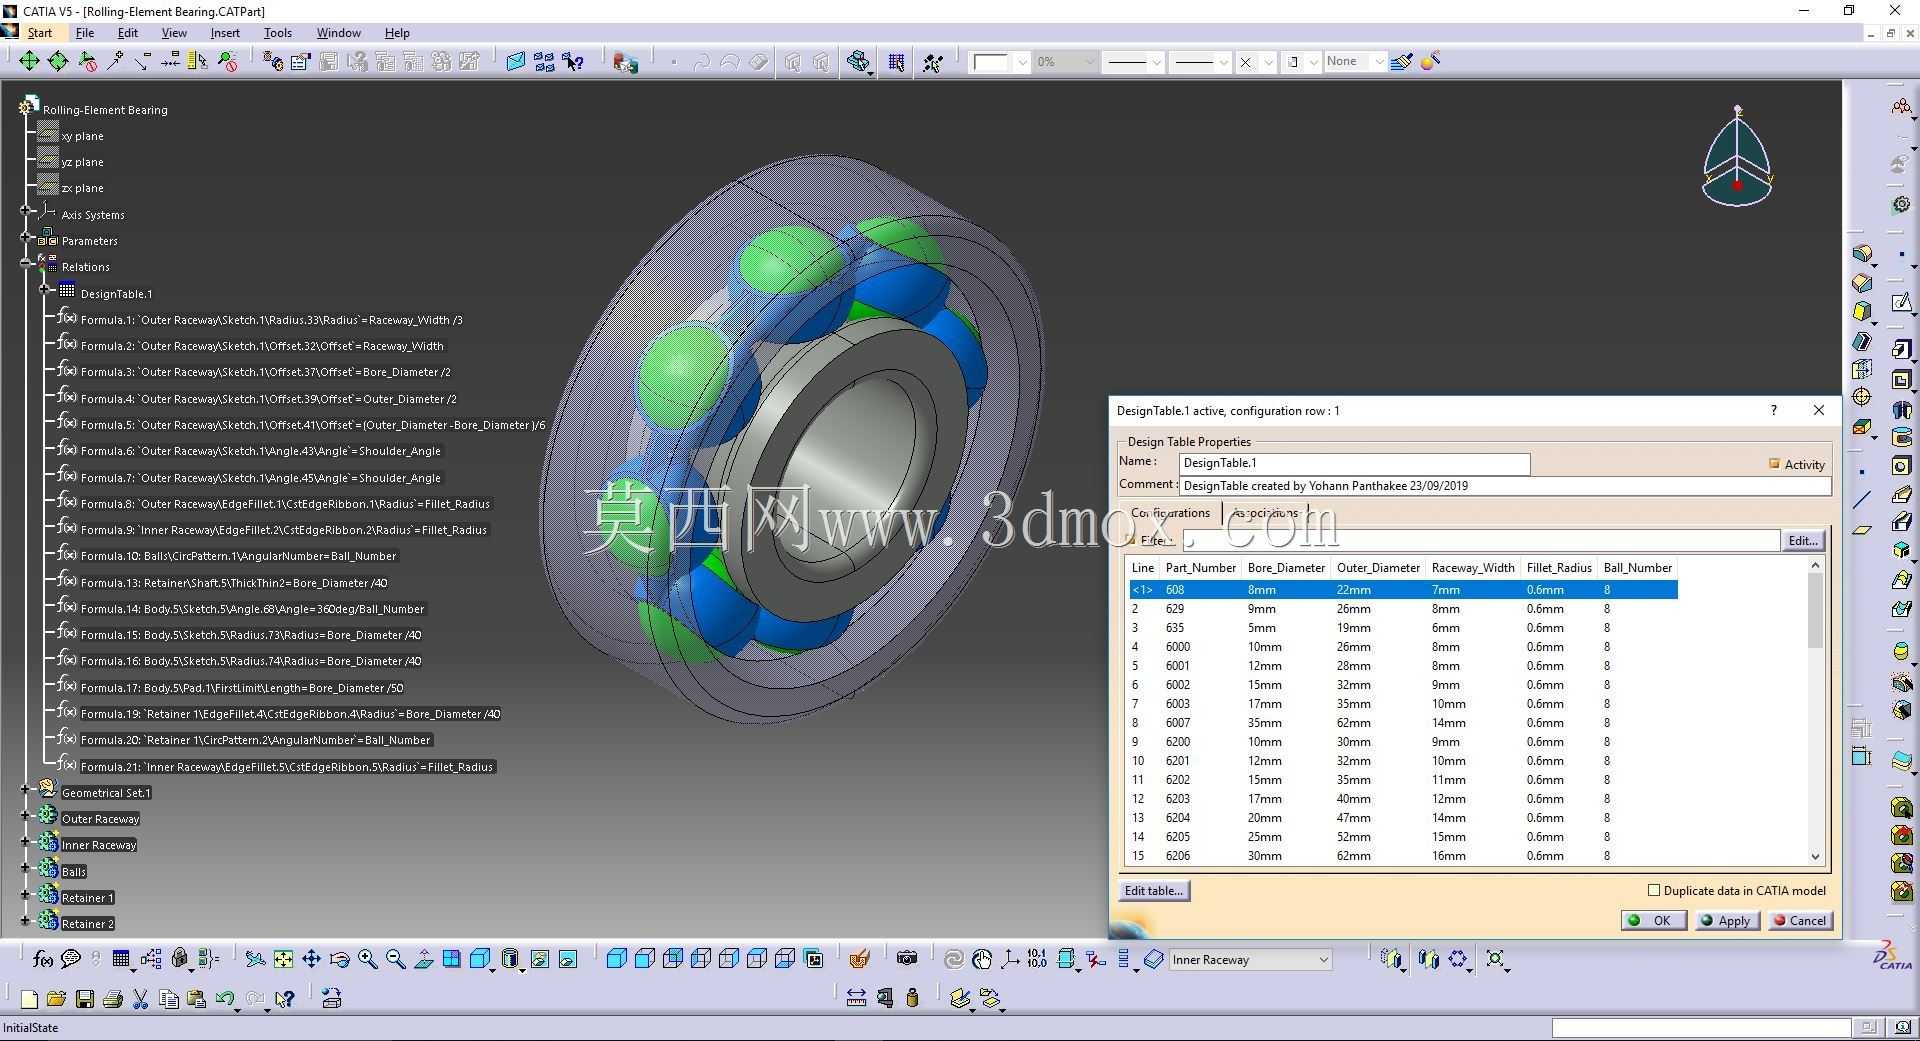
Task: Open the Edit menu
Action: pos(128,33)
